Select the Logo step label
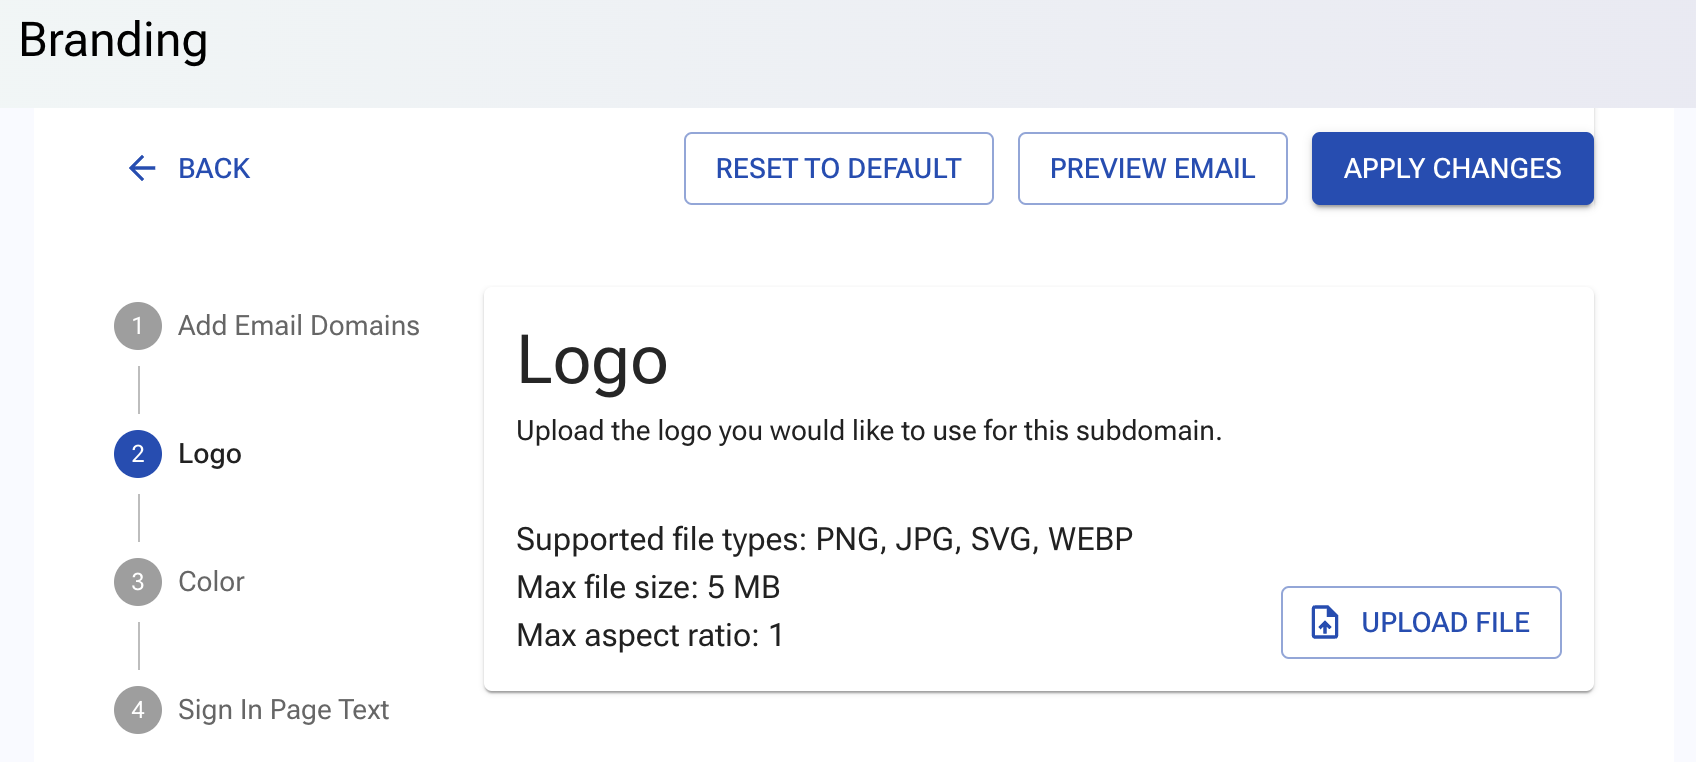The width and height of the screenshot is (1696, 762). click(x=210, y=454)
